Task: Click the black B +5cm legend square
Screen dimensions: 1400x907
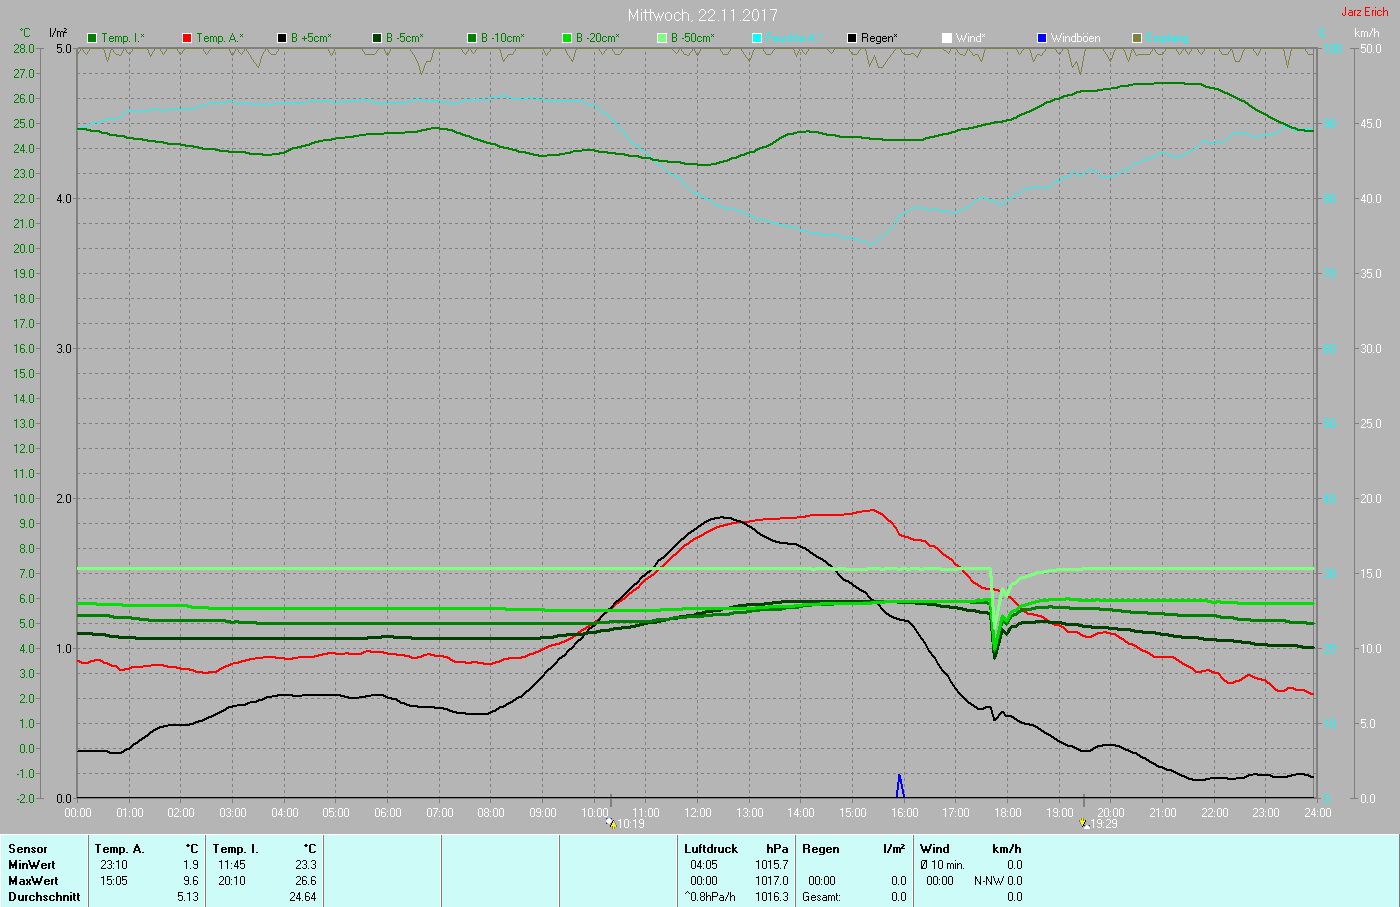Action: click(282, 38)
